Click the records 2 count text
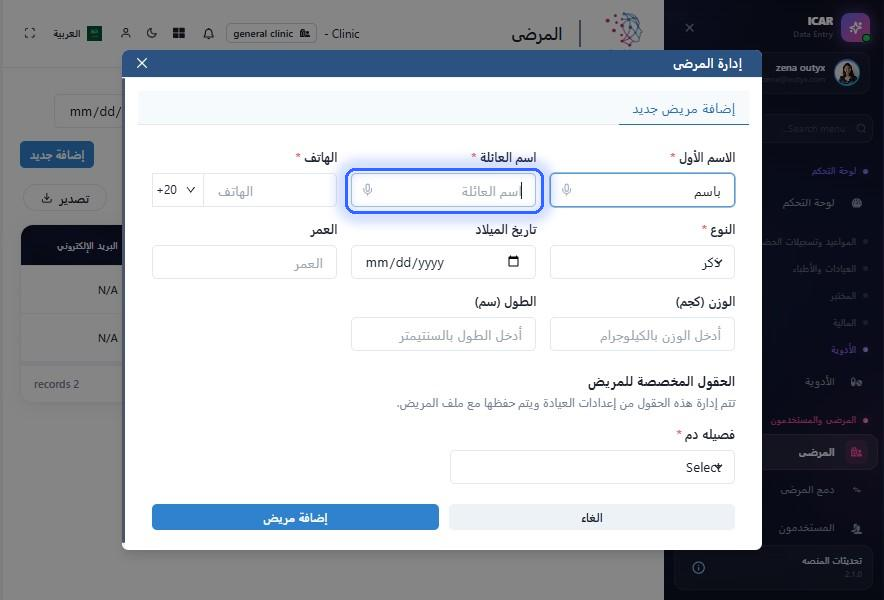The height and width of the screenshot is (600, 884). [56, 384]
